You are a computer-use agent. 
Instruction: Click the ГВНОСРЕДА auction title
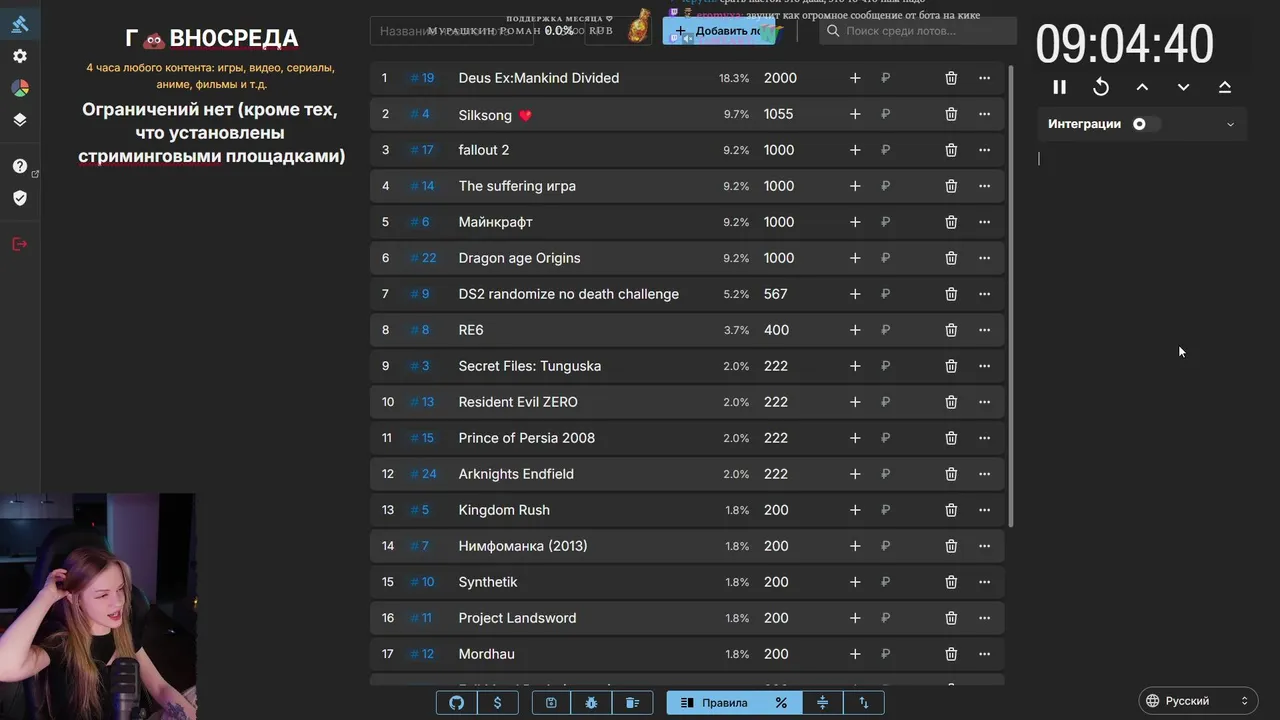(211, 39)
